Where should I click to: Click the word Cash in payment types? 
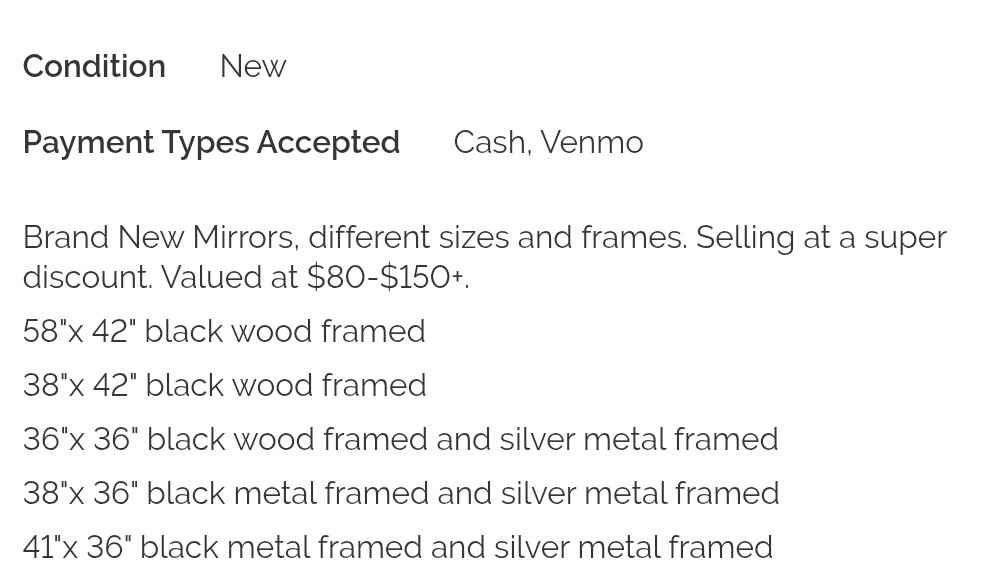[x=489, y=142]
